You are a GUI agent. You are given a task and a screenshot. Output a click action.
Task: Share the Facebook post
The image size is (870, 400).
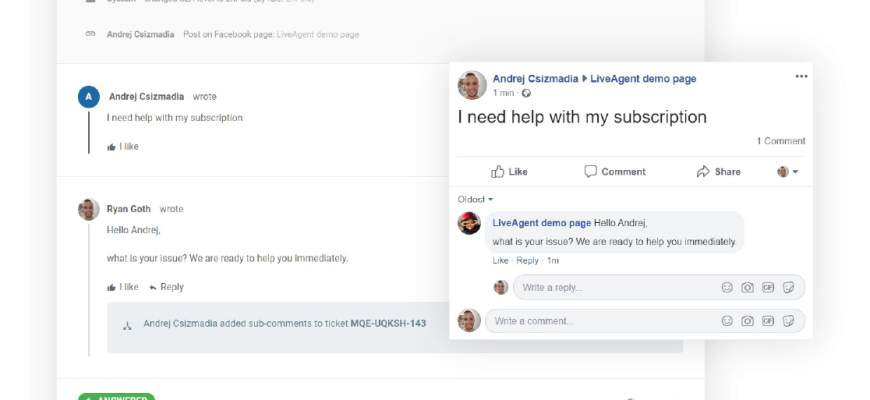[718, 172]
